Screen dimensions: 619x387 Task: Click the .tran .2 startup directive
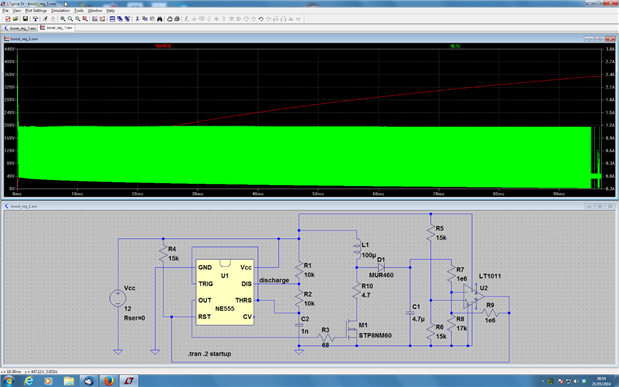click(x=209, y=354)
